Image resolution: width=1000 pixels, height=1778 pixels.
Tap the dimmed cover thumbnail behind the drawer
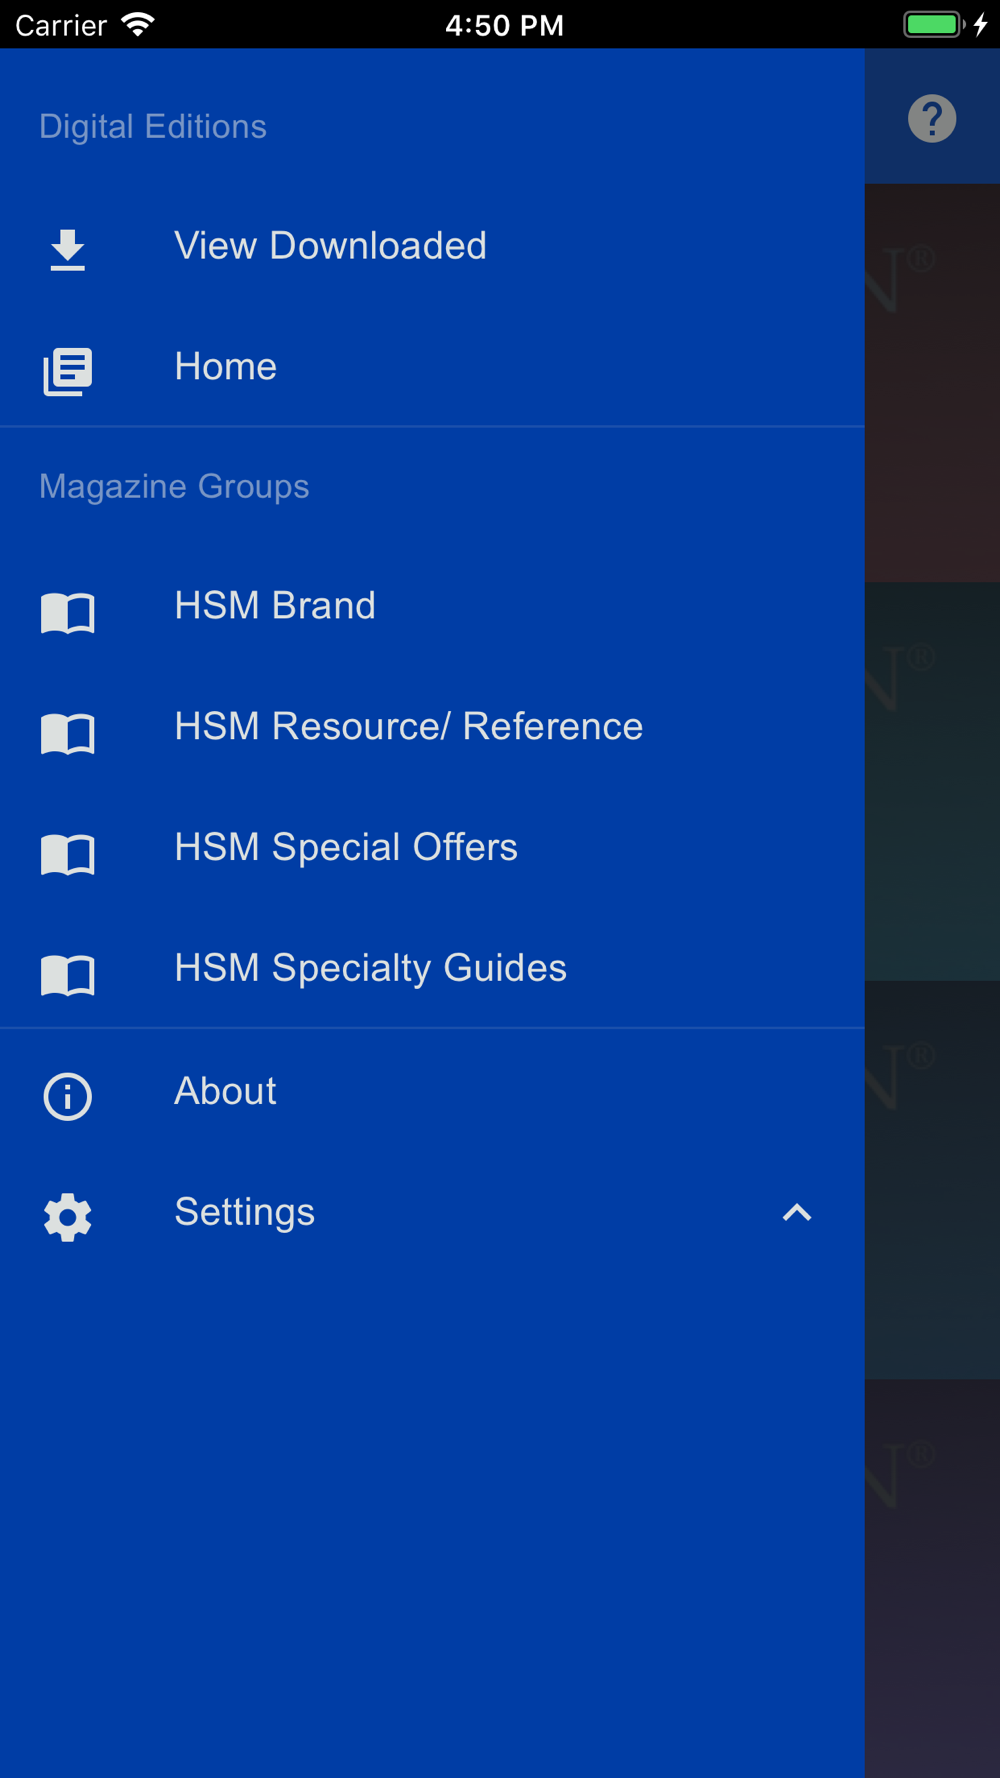(x=932, y=780)
